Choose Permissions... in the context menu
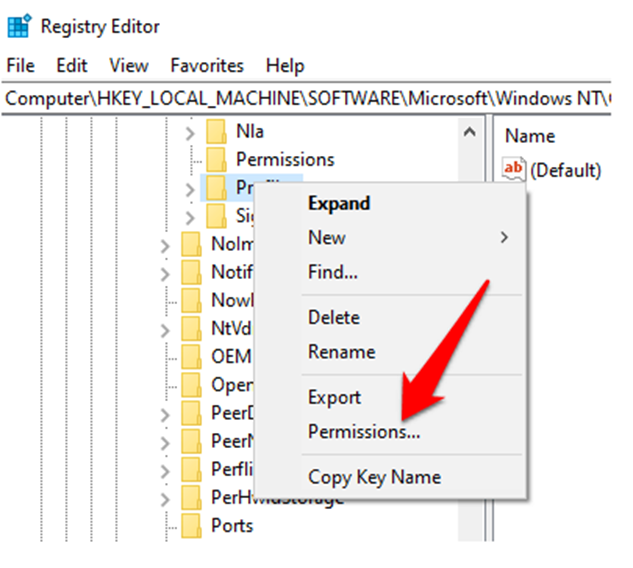 point(390,432)
